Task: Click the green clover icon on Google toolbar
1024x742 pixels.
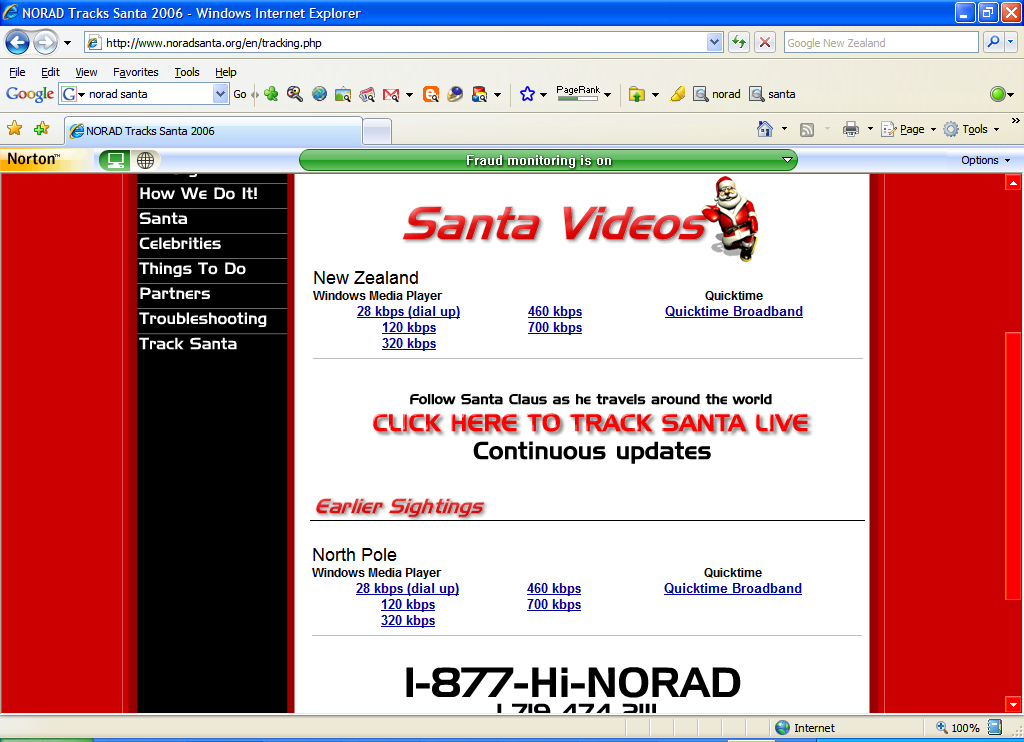Action: point(271,94)
